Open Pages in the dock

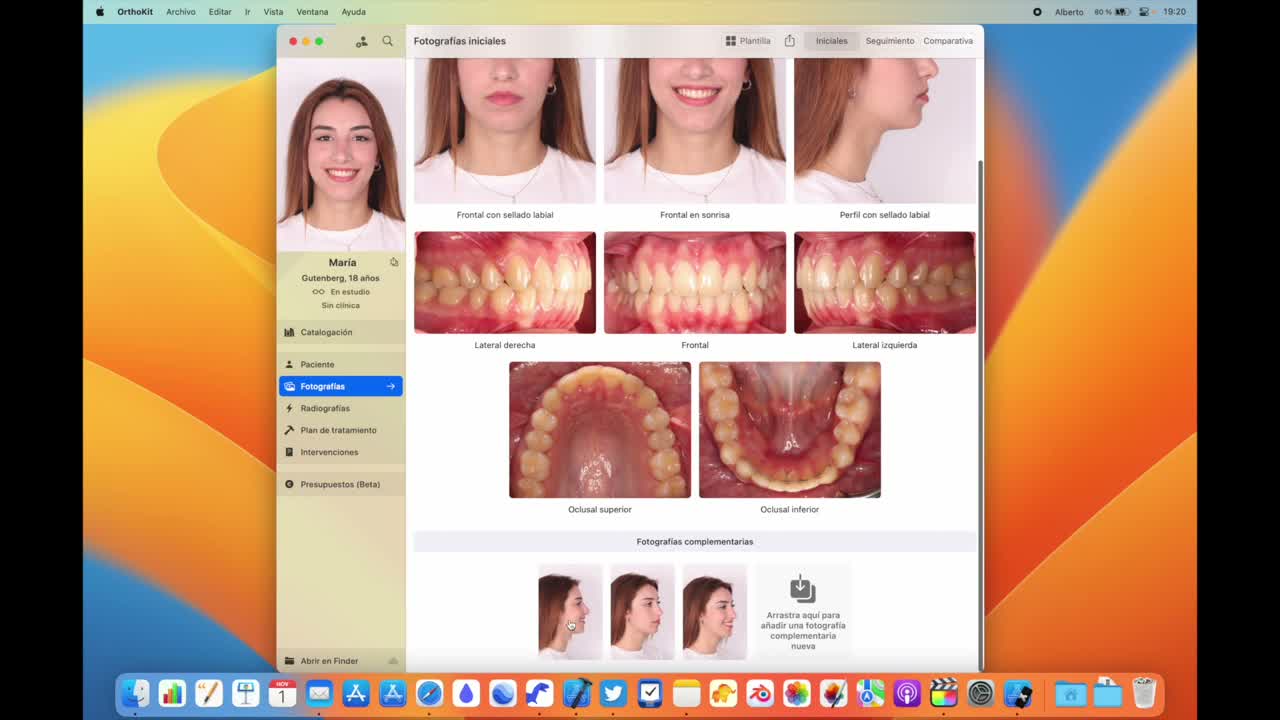click(209, 693)
